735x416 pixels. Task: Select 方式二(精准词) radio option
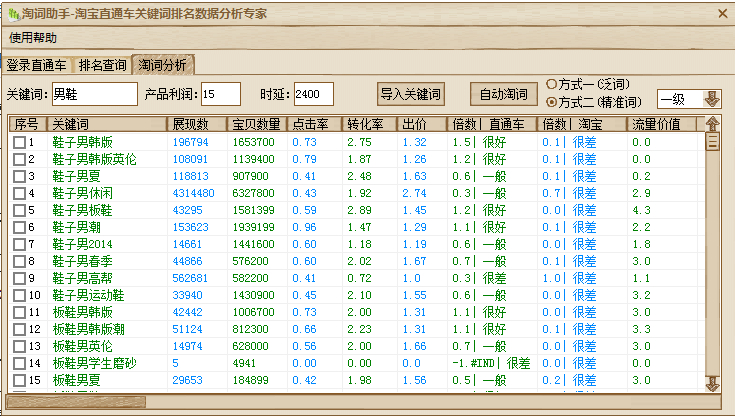pos(593,102)
